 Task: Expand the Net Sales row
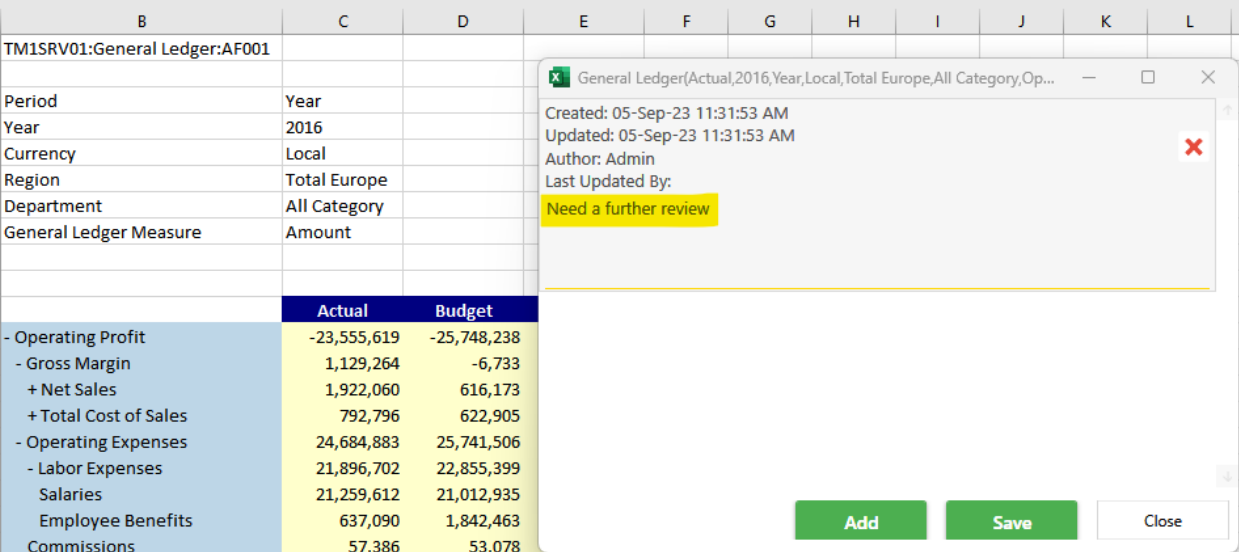tap(33, 390)
